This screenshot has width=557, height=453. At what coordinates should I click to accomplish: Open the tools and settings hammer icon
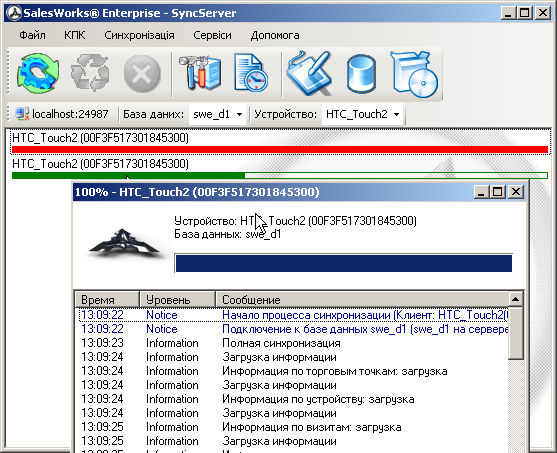pyautogui.click(x=200, y=73)
